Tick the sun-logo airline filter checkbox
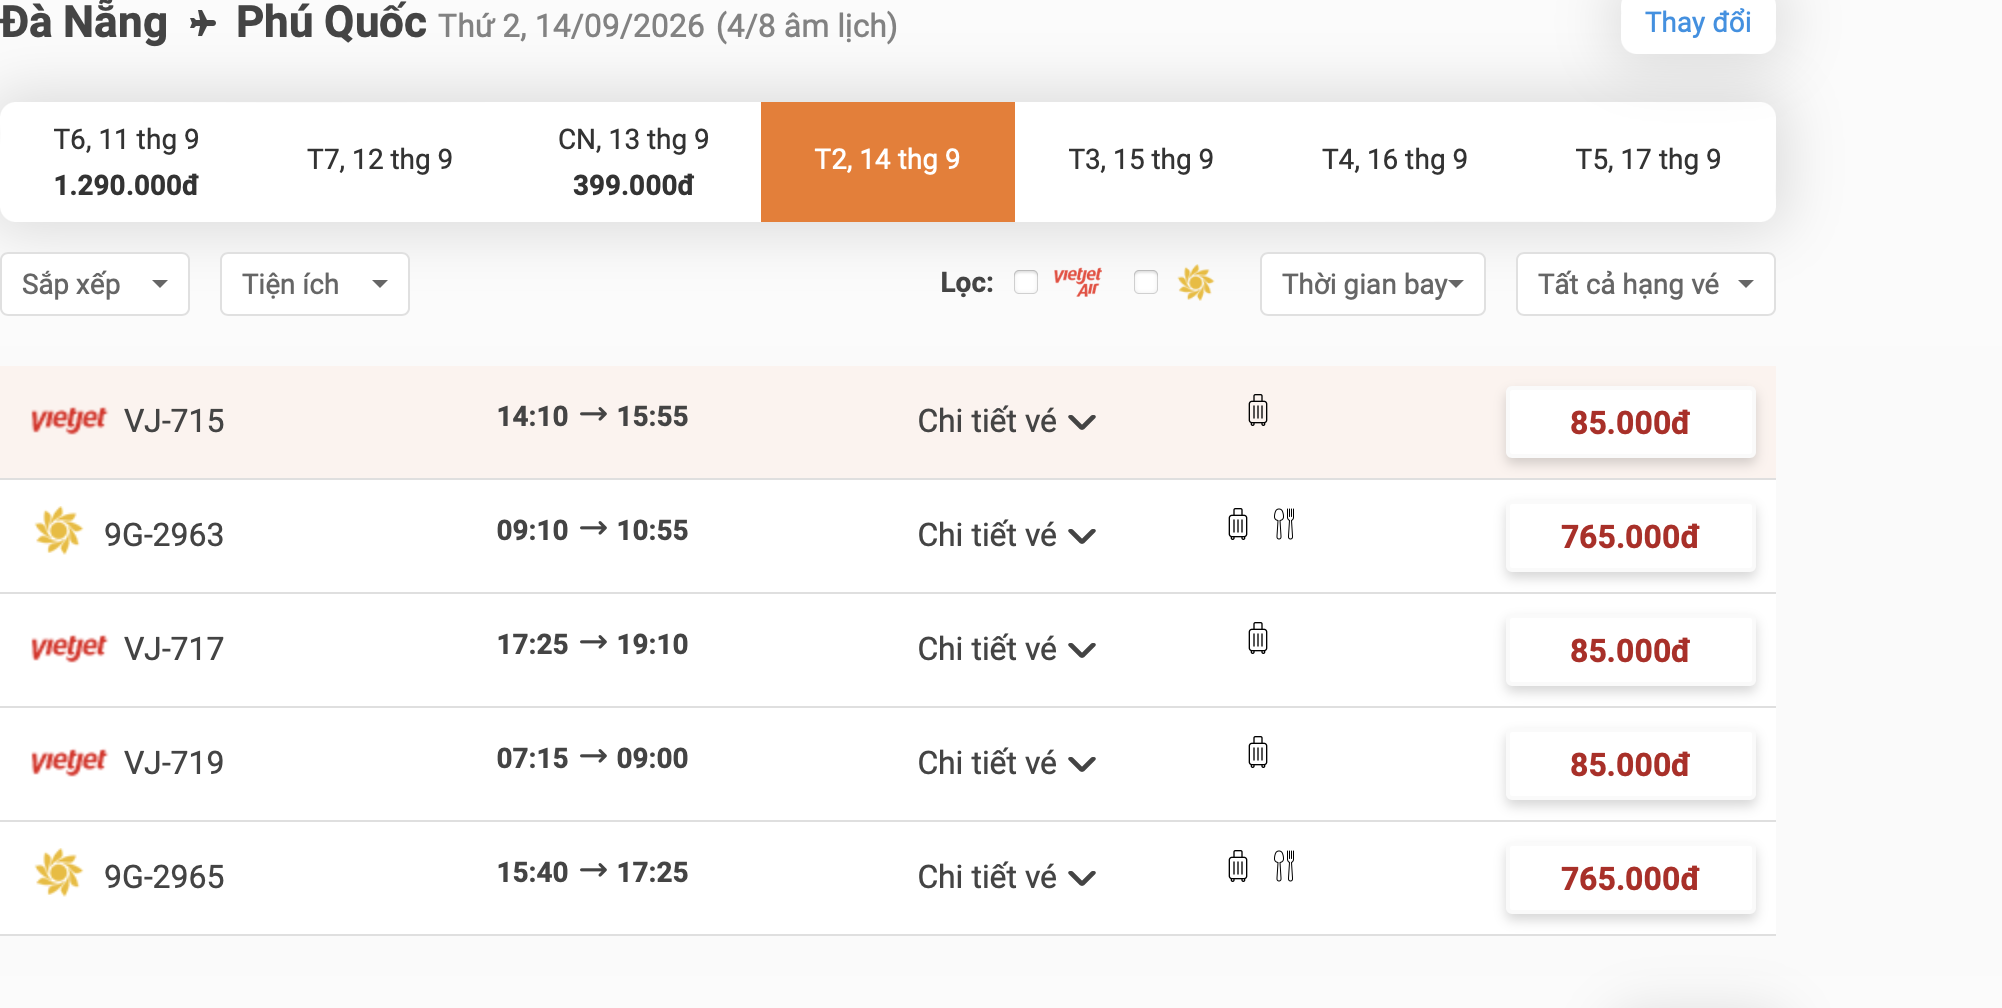The height and width of the screenshot is (1008, 2002). pyautogui.click(x=1146, y=283)
